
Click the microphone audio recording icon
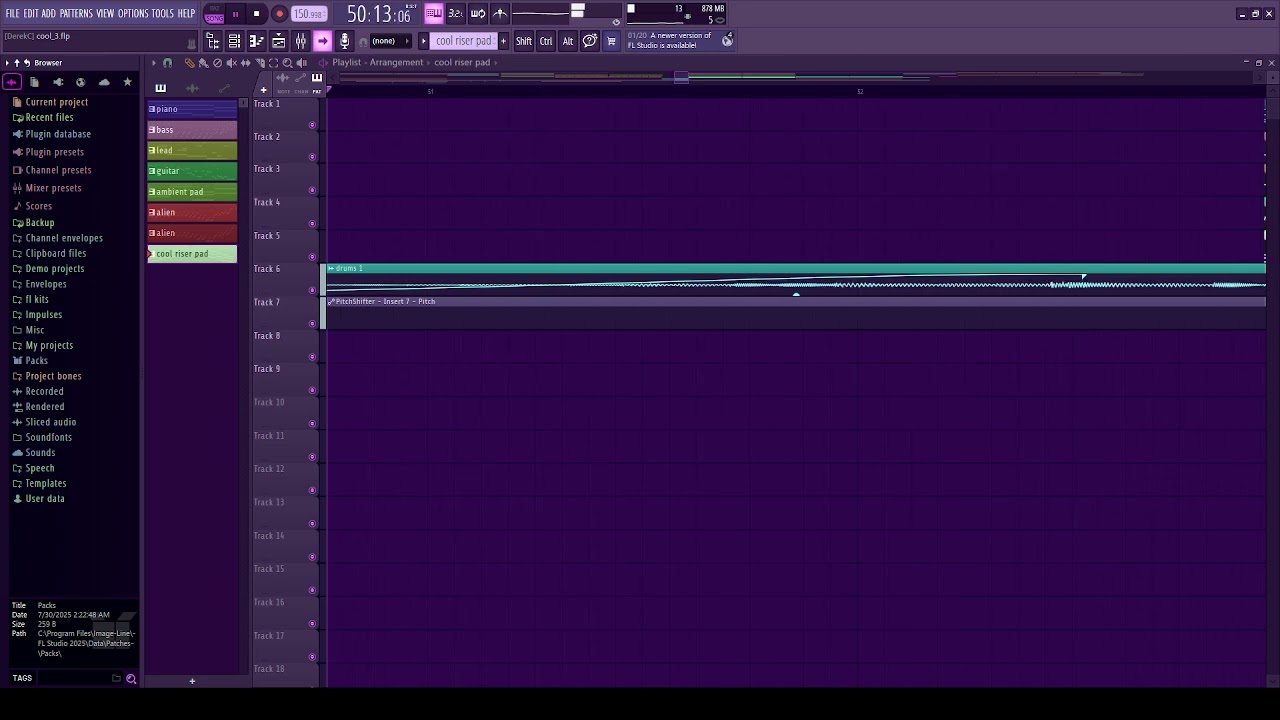click(344, 41)
